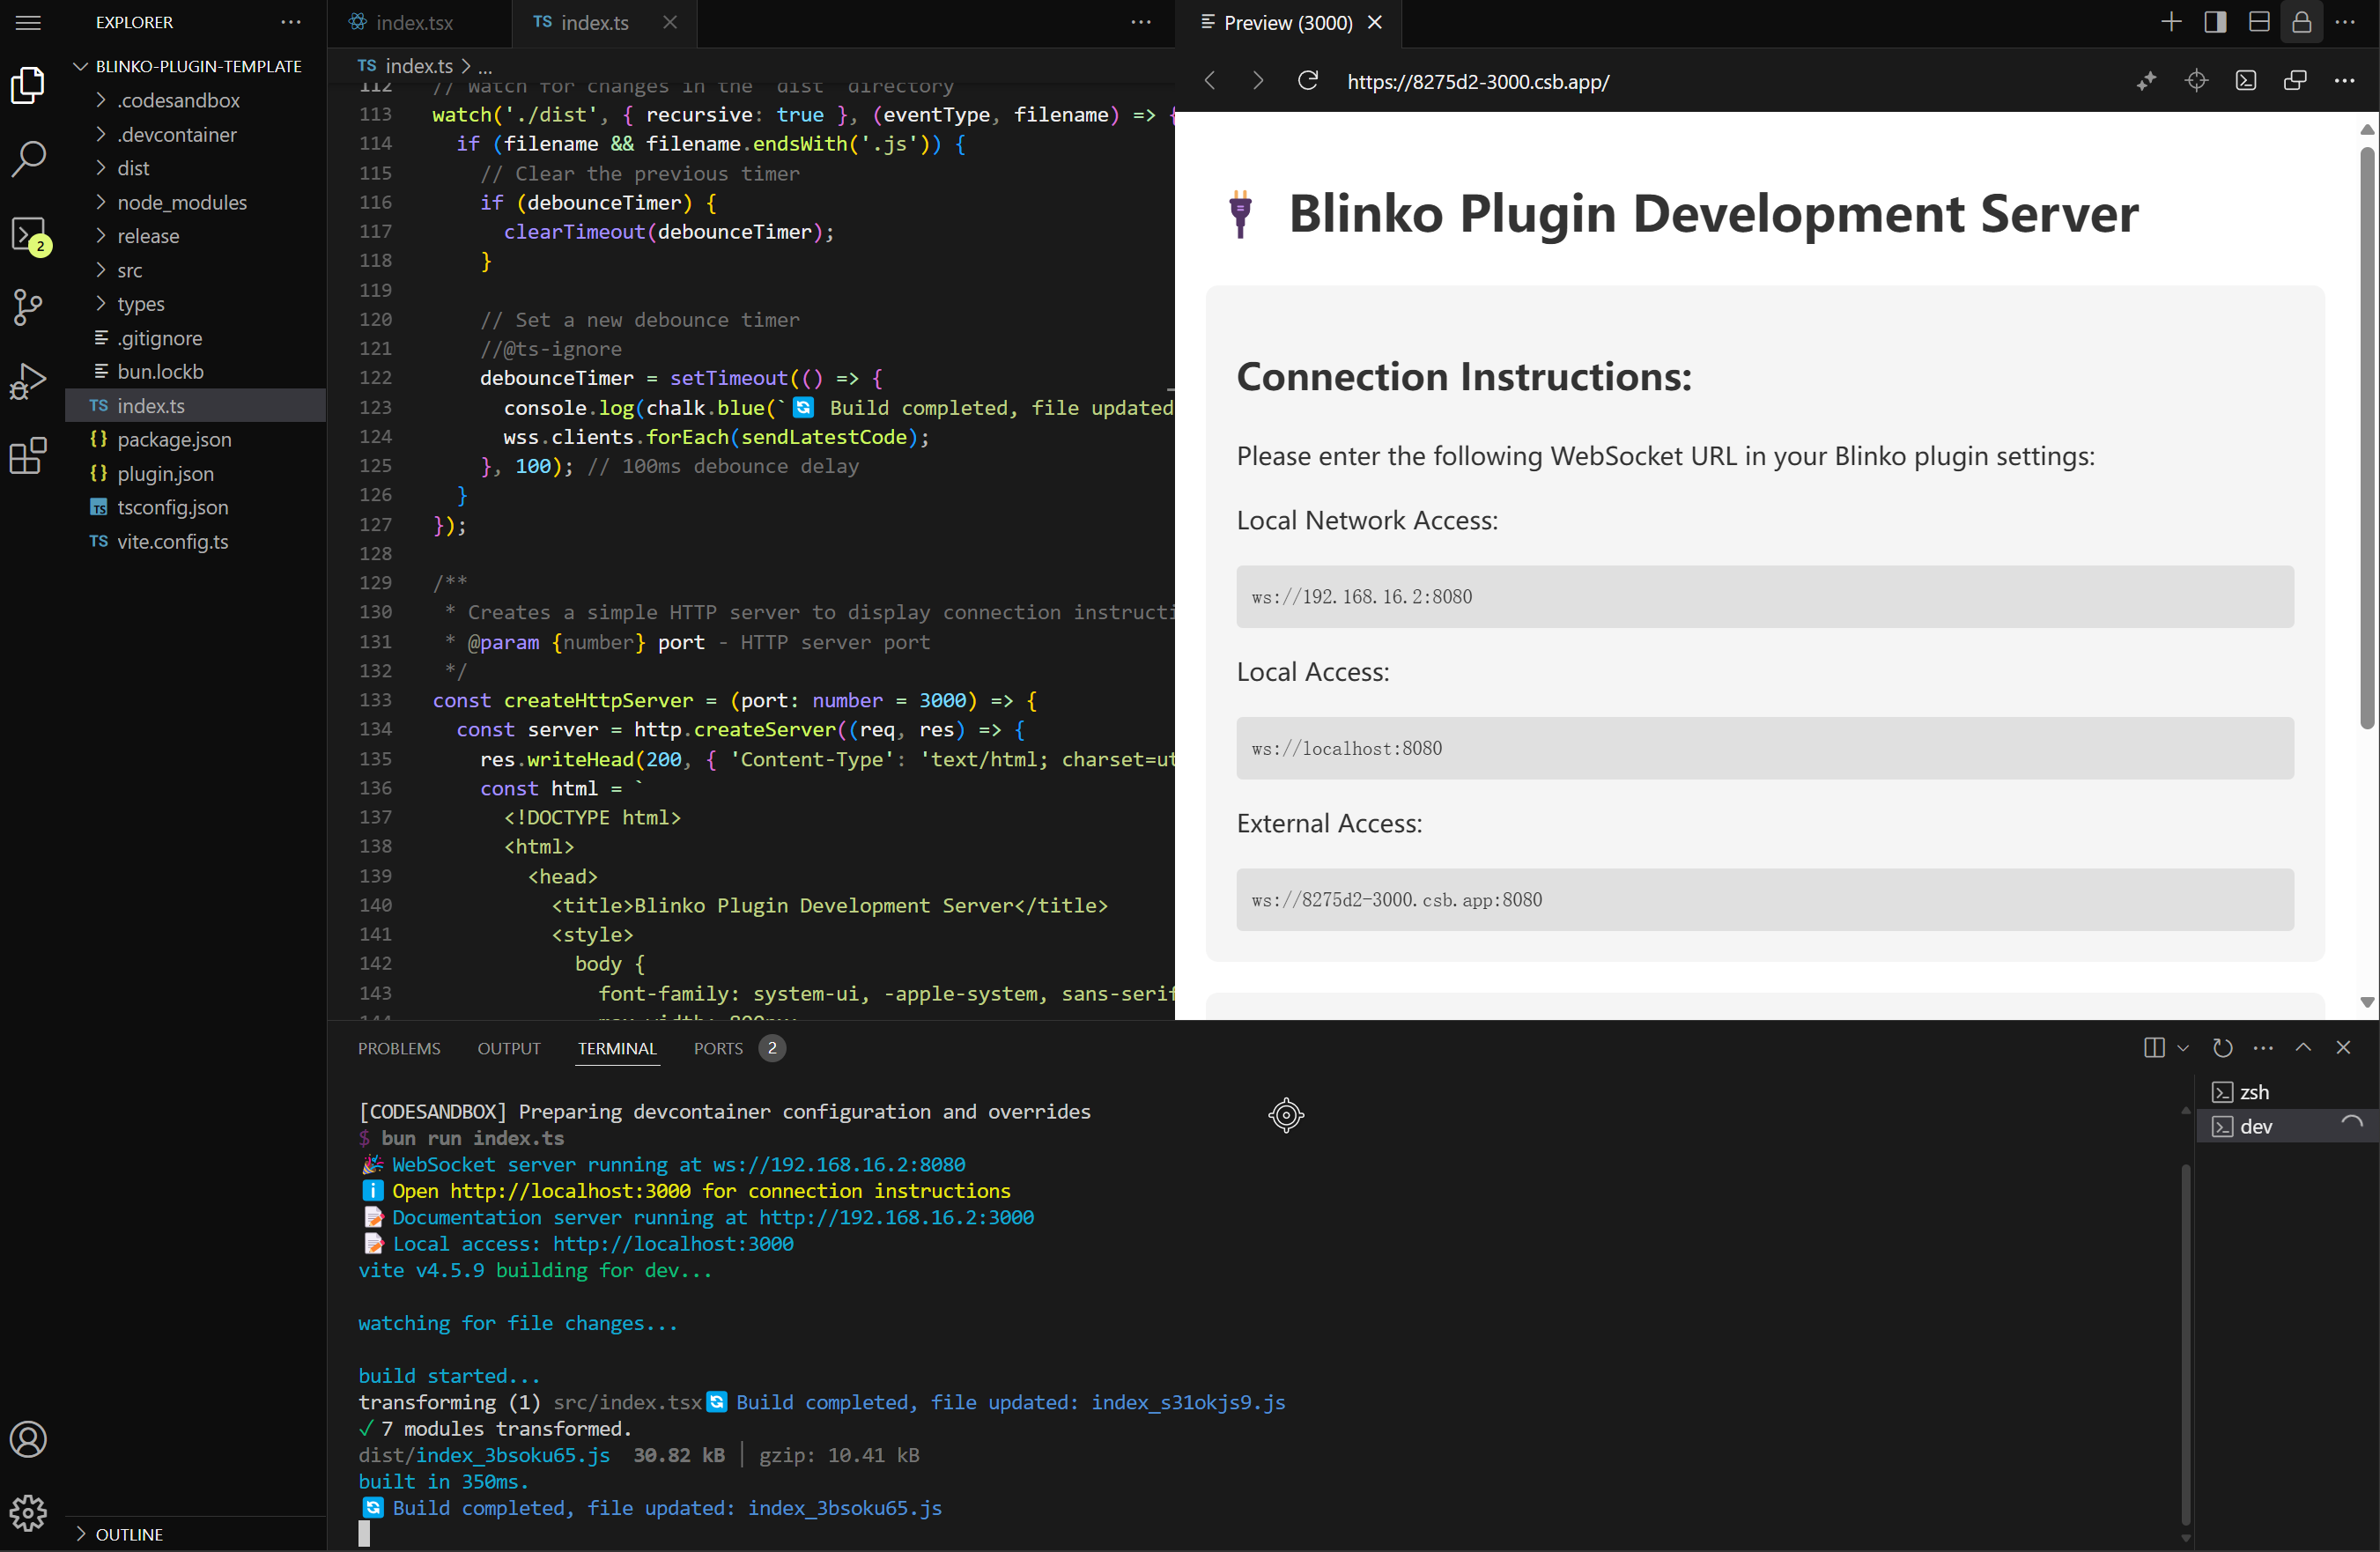The image size is (2380, 1552).
Task: Open the .gitignore file
Action: 195,338
